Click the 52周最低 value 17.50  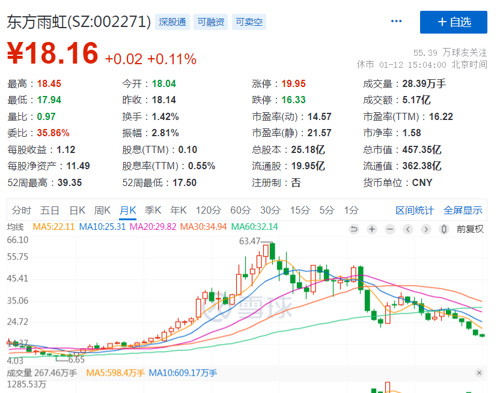click(184, 183)
